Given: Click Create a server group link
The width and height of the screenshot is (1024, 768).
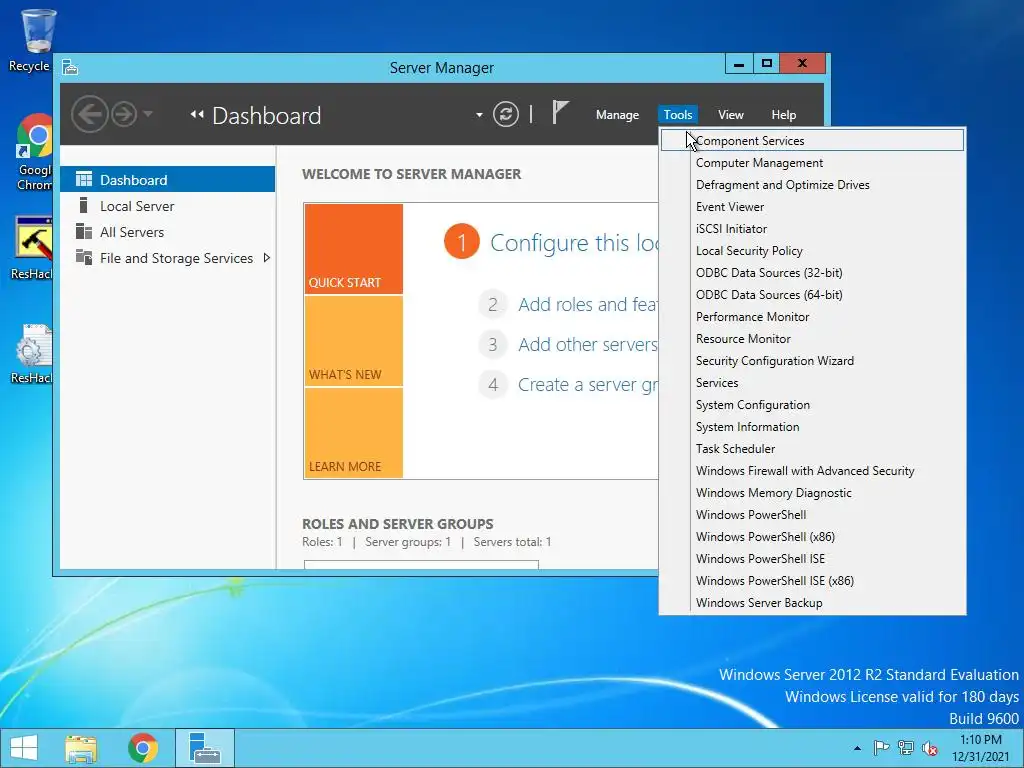Looking at the screenshot, I should (588, 385).
